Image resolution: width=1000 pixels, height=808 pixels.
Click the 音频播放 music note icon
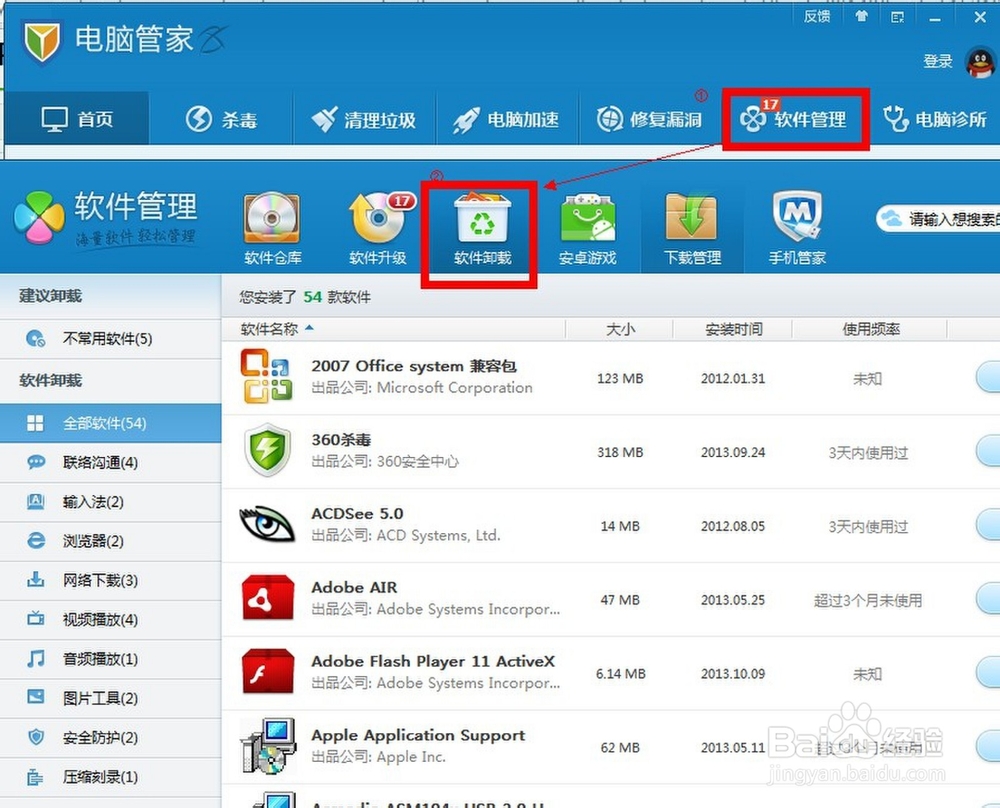36,658
